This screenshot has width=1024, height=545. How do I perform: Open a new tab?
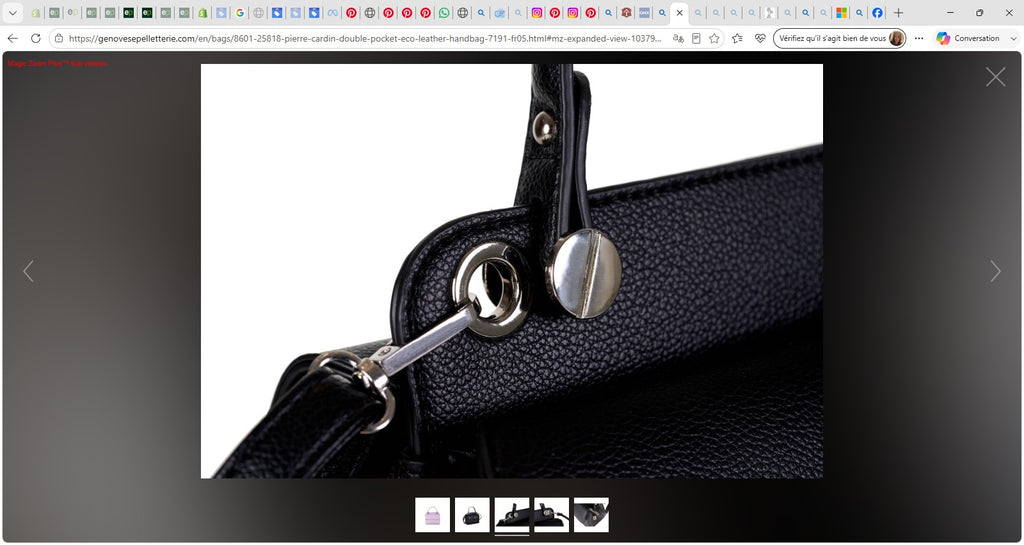(899, 12)
